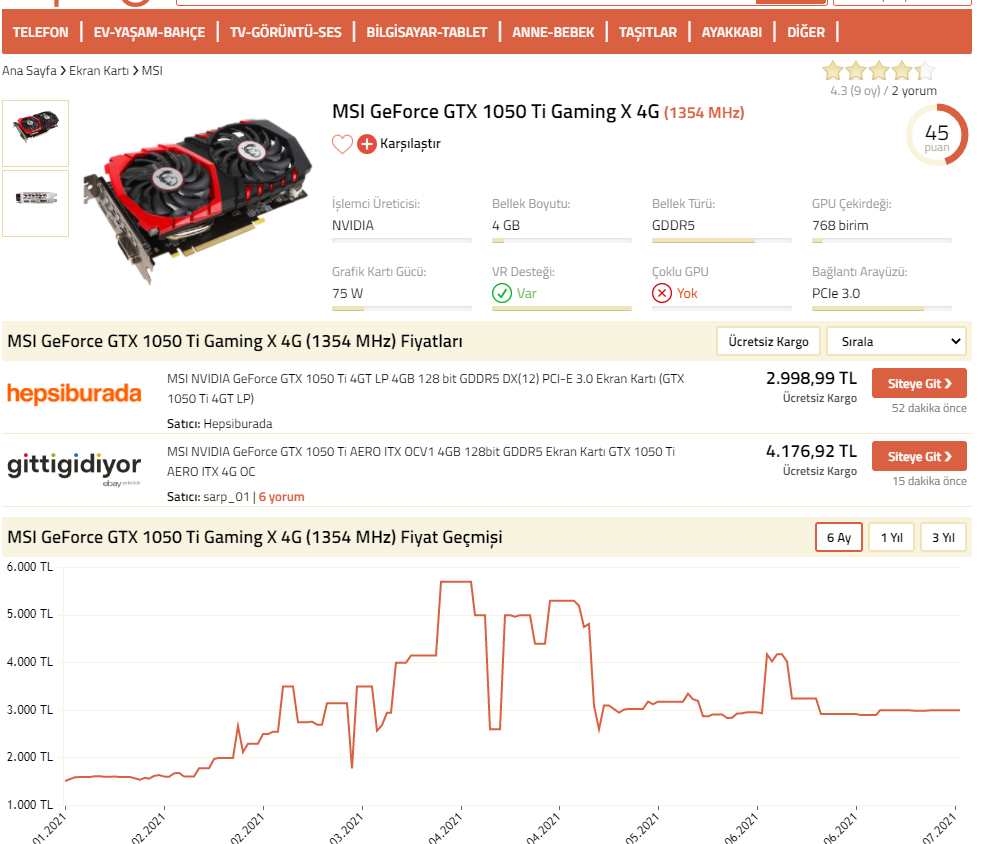Go to MSI breadcrumb

coord(152,70)
